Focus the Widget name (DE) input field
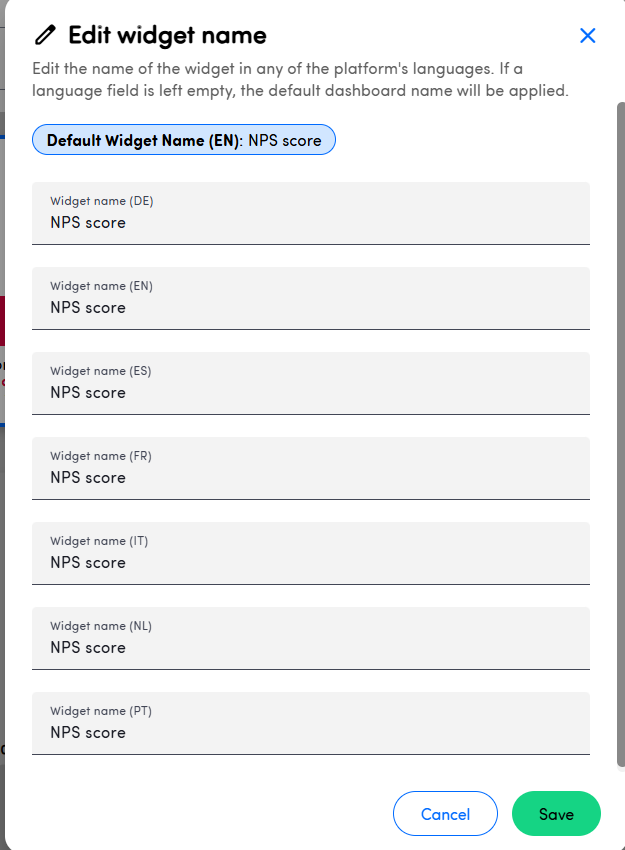 coord(311,214)
